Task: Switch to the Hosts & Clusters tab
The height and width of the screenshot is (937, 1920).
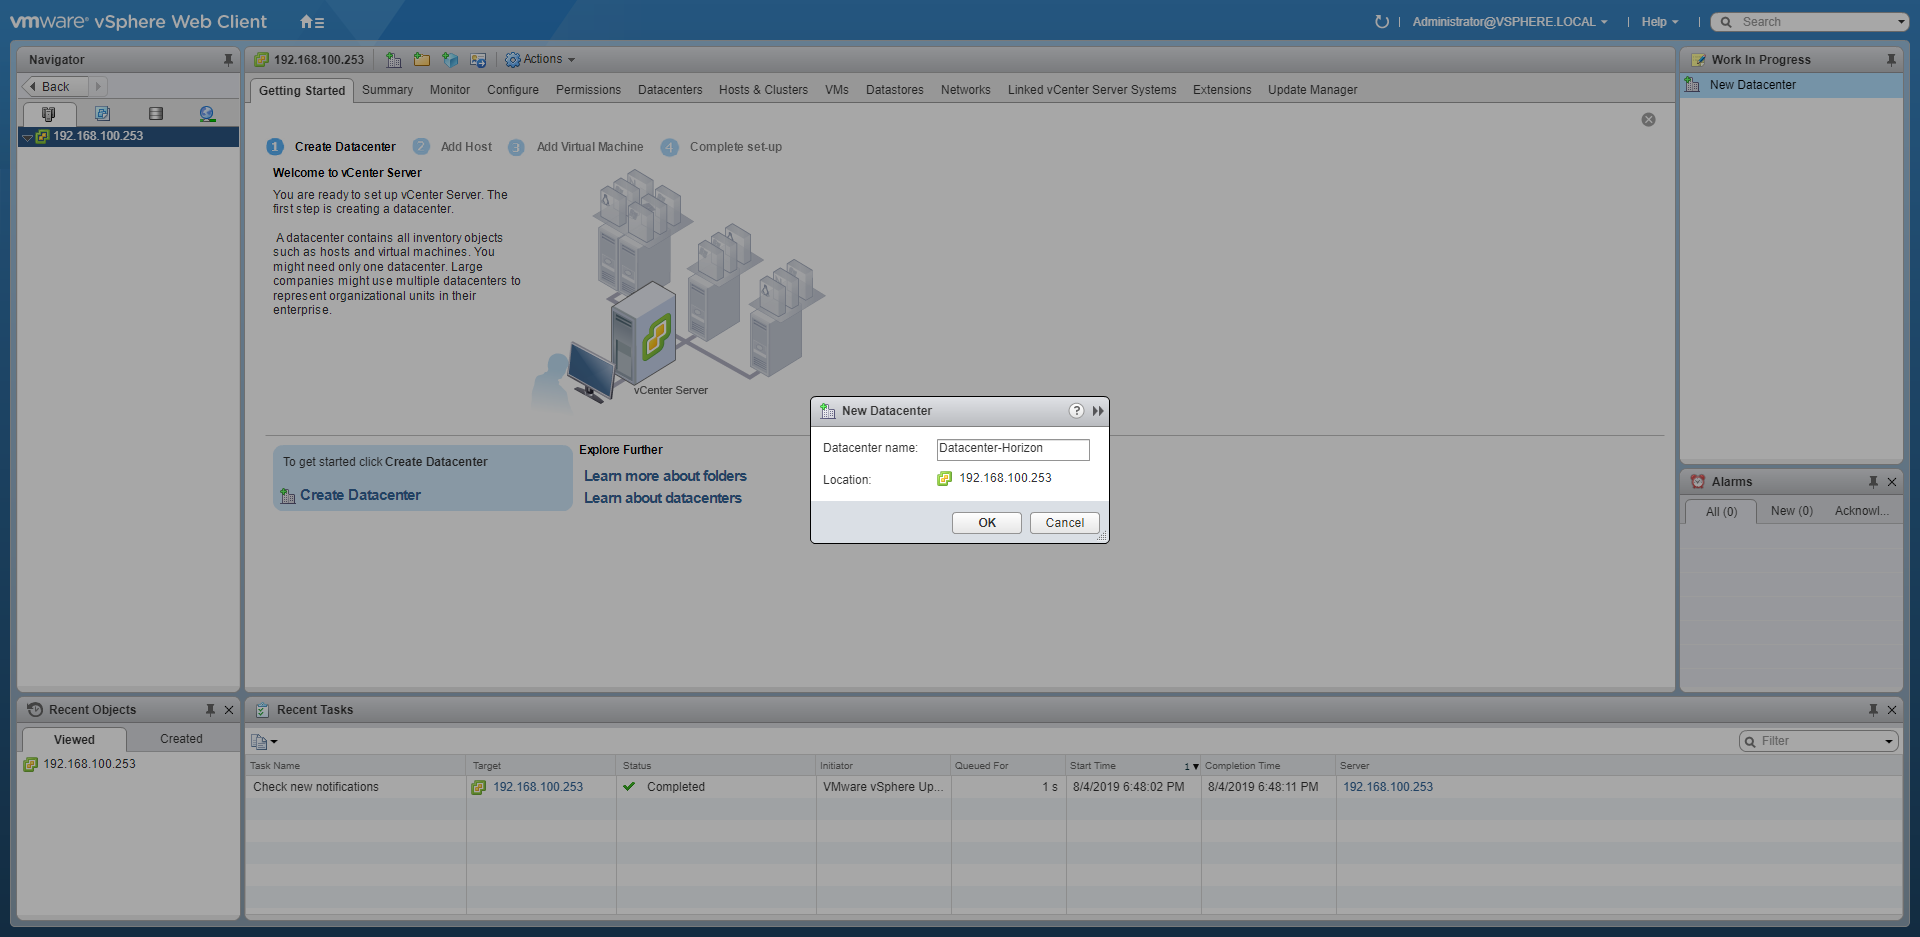Action: tap(762, 90)
